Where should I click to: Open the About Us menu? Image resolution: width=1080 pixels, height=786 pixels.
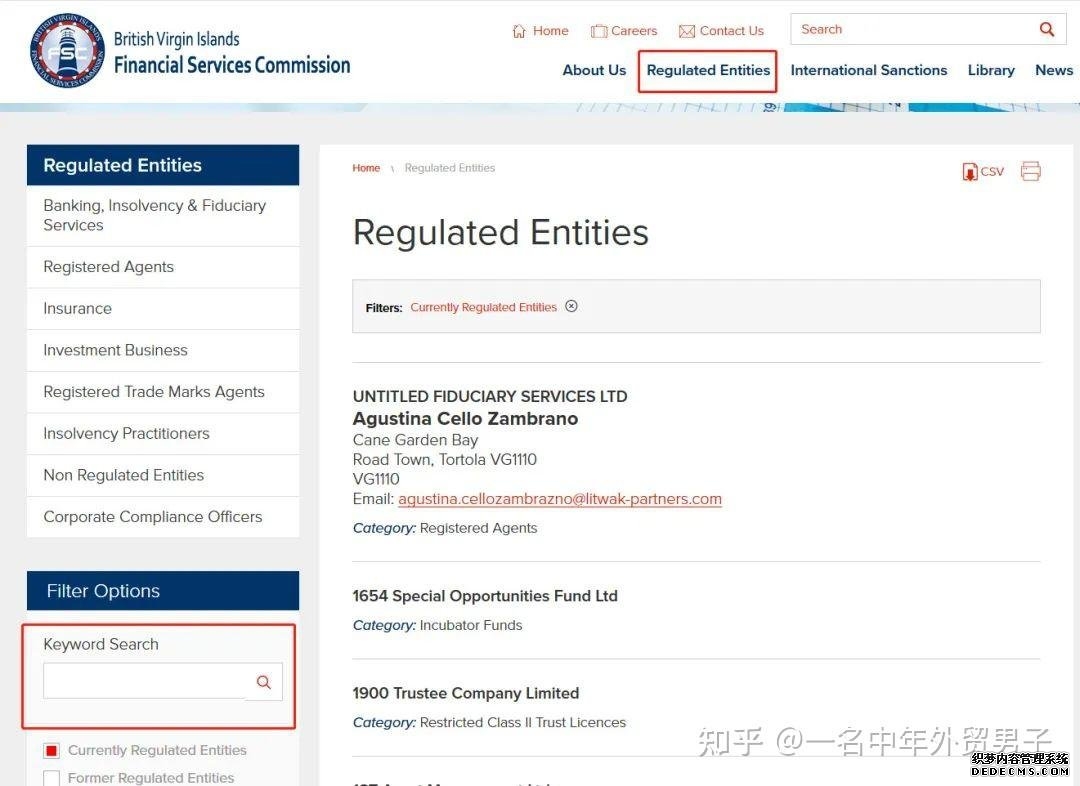tap(594, 70)
